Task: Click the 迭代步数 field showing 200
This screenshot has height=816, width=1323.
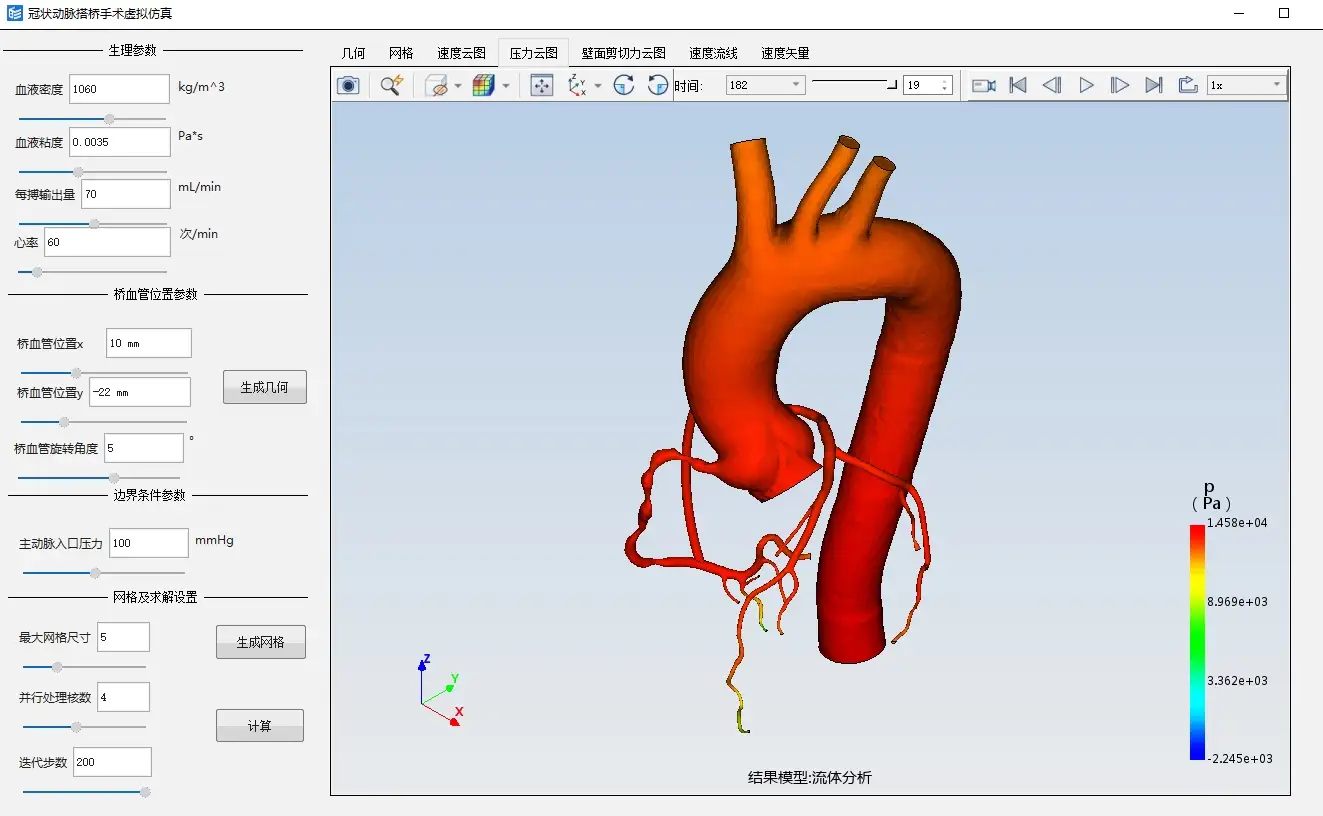Action: [112, 762]
